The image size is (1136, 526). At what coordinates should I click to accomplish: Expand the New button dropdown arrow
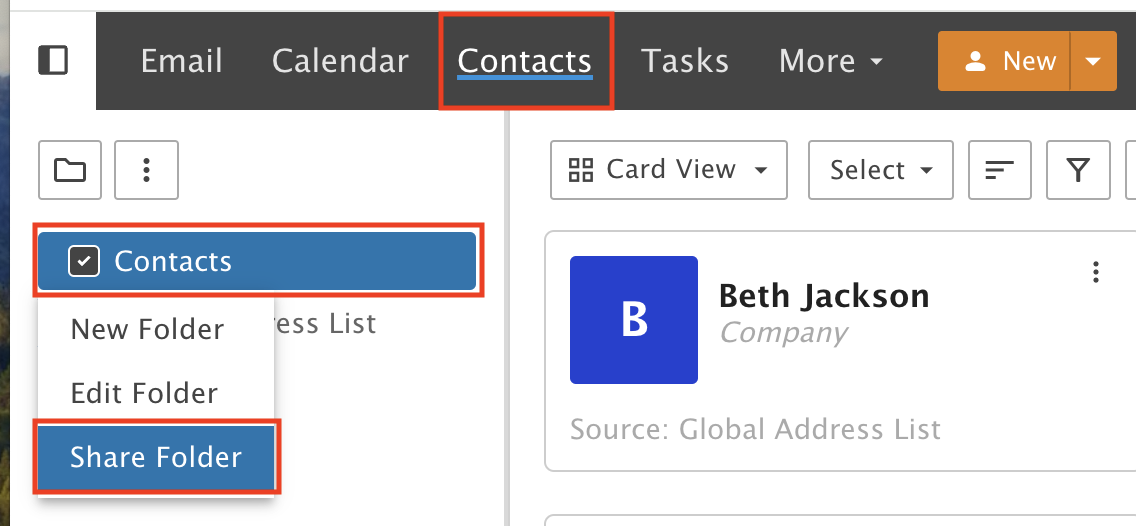1093,62
